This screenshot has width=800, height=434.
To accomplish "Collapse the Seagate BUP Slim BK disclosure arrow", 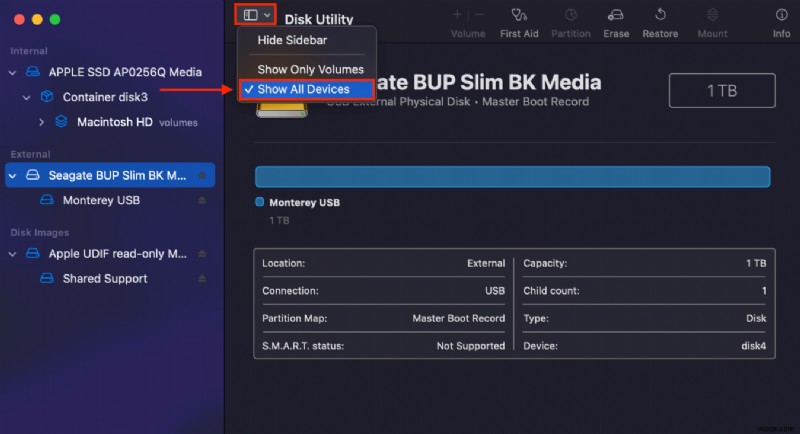I will click(x=12, y=176).
